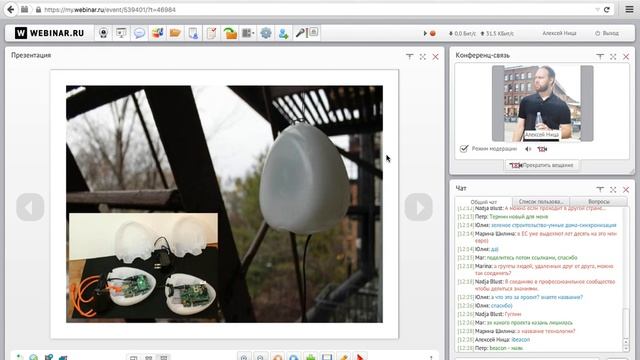
Task: Click Юлия's chat message starting "зеленое строительство"
Action: click(537, 225)
